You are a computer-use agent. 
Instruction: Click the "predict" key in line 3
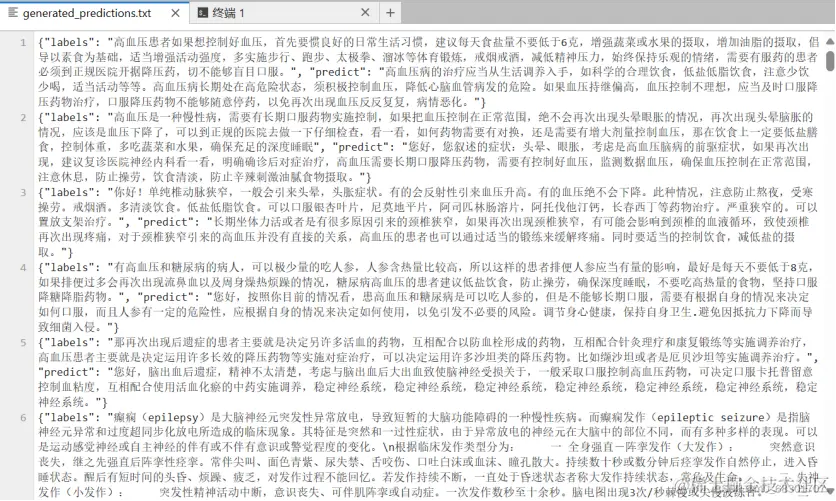(x=167, y=223)
